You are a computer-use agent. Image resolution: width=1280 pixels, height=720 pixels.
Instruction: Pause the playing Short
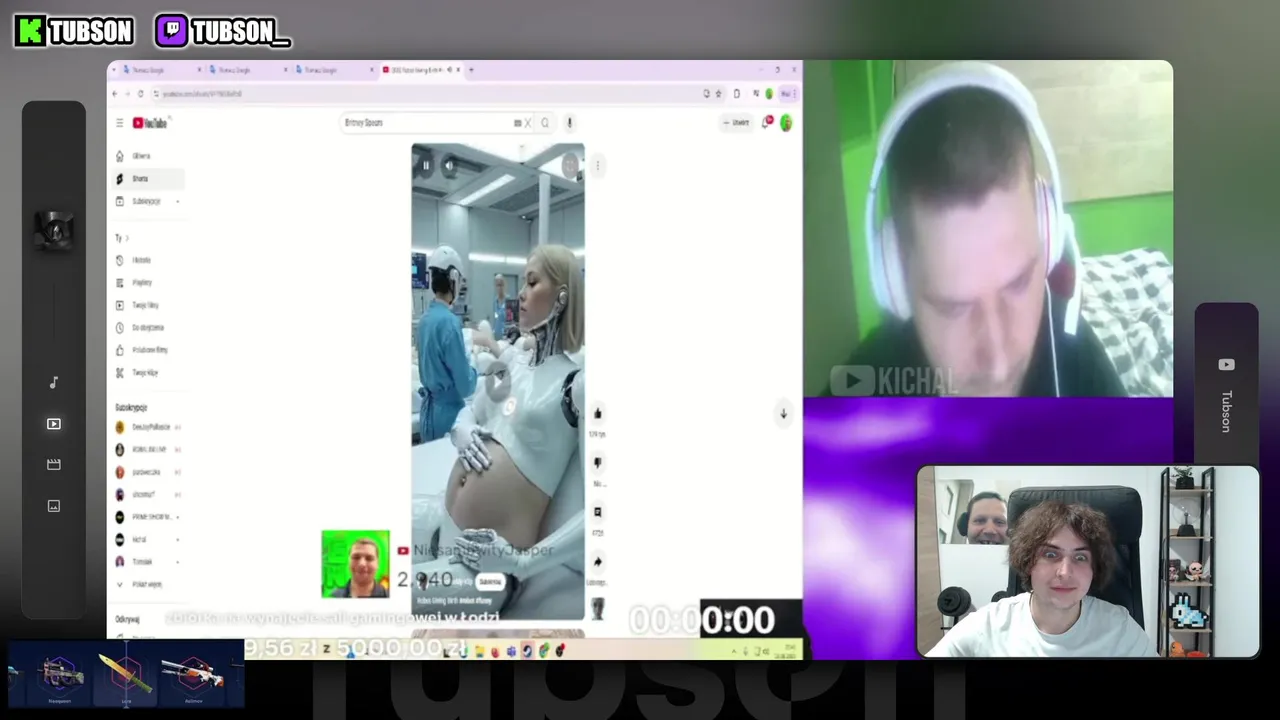(426, 165)
